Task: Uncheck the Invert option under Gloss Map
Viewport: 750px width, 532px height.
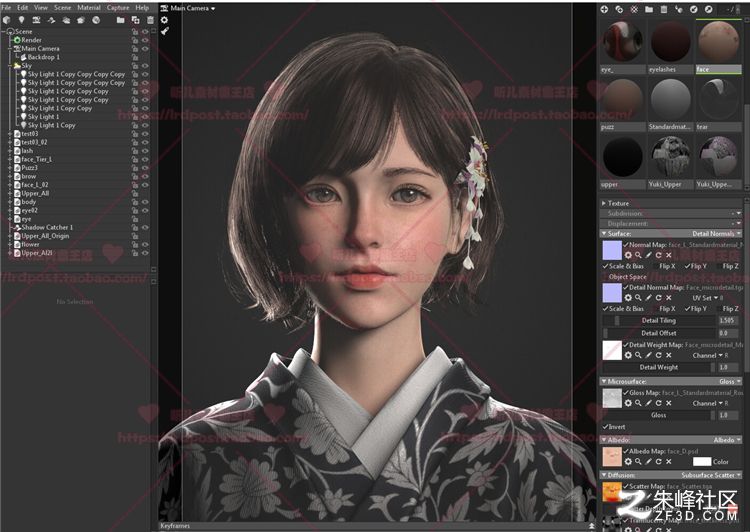Action: pos(614,427)
